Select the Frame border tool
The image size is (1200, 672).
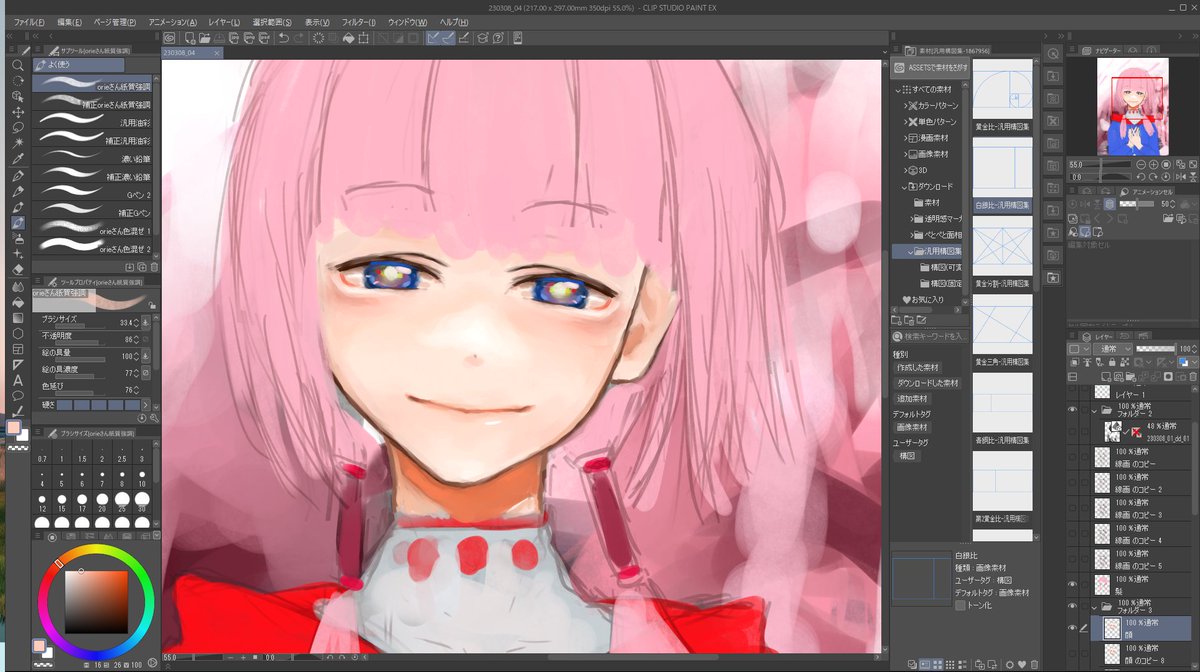pos(18,348)
